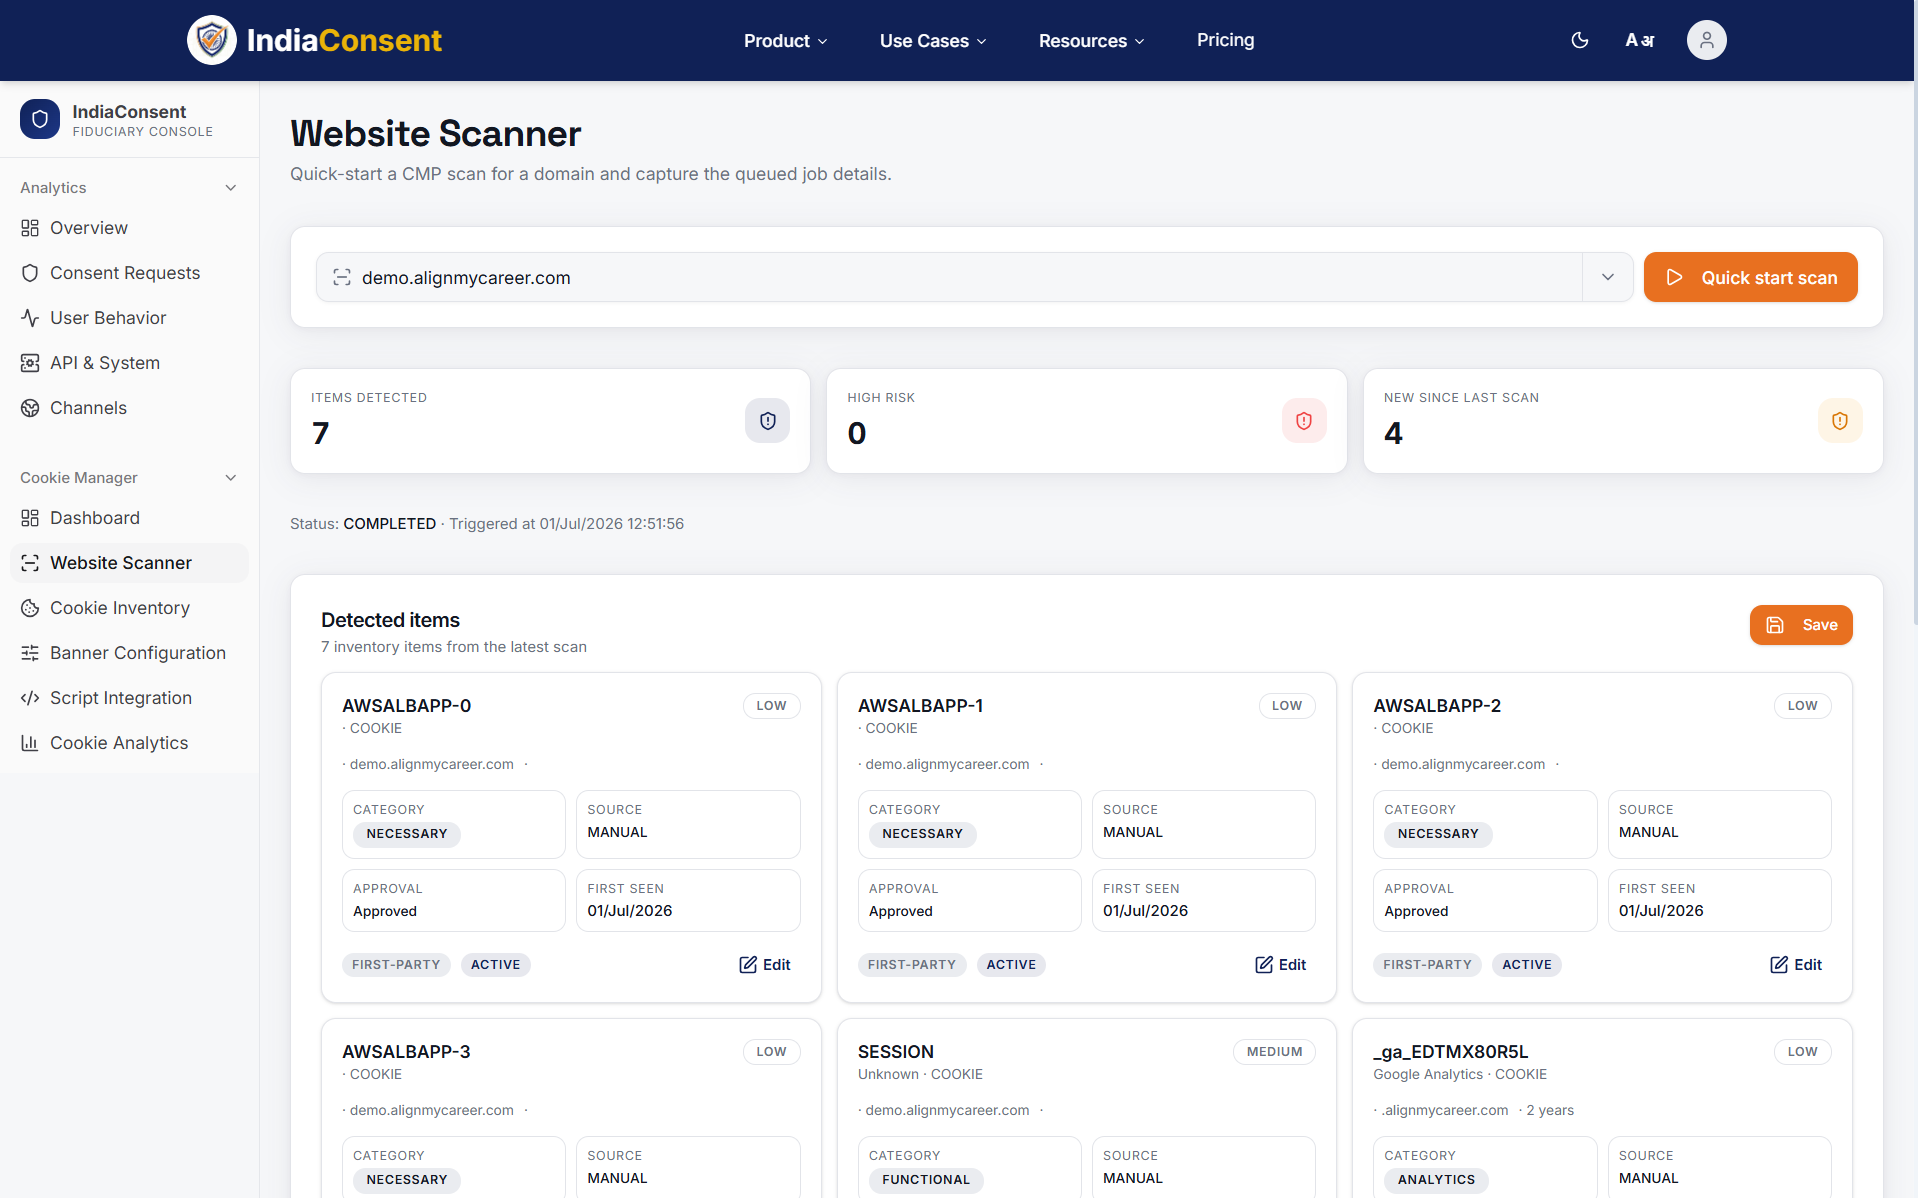Navigate to Cookie Inventory
Image resolution: width=1918 pixels, height=1198 pixels.
tap(130, 608)
